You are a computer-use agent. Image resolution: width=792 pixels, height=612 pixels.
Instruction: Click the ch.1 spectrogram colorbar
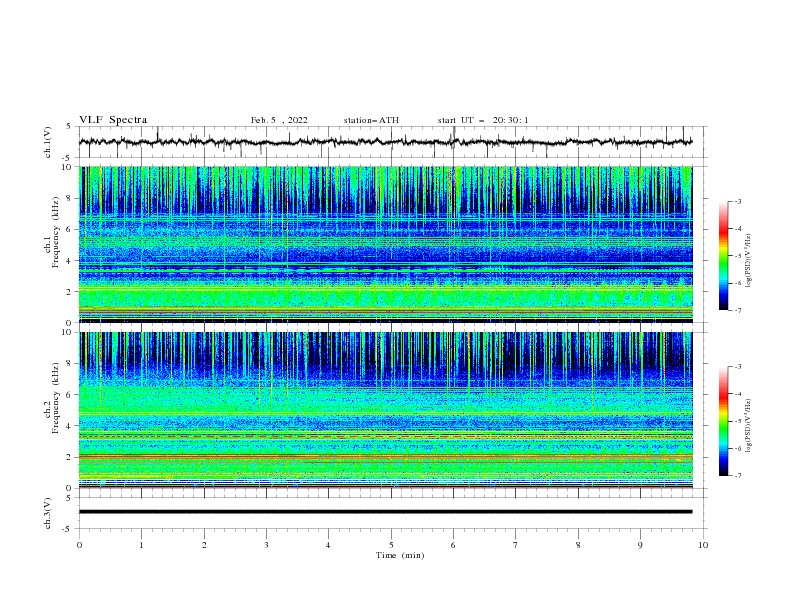(724, 256)
